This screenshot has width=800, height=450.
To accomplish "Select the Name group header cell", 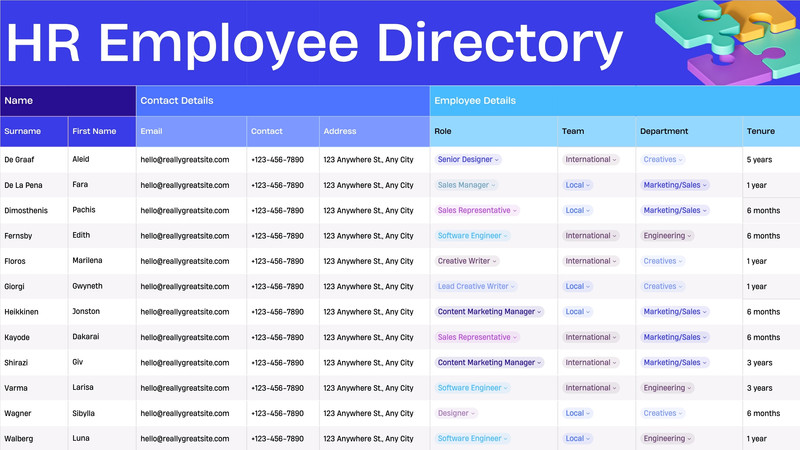I will coord(68,101).
